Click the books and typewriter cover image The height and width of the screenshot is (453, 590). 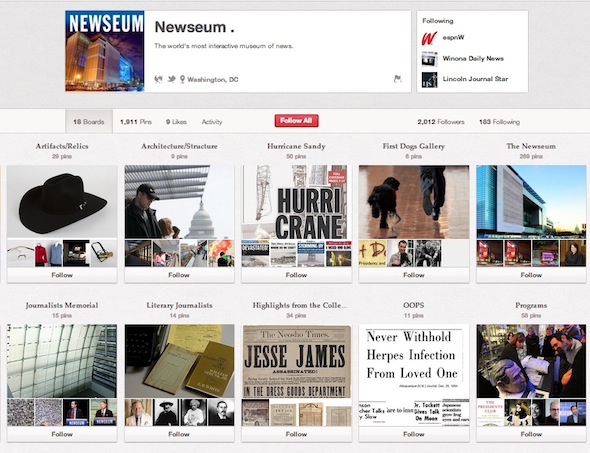(x=179, y=361)
